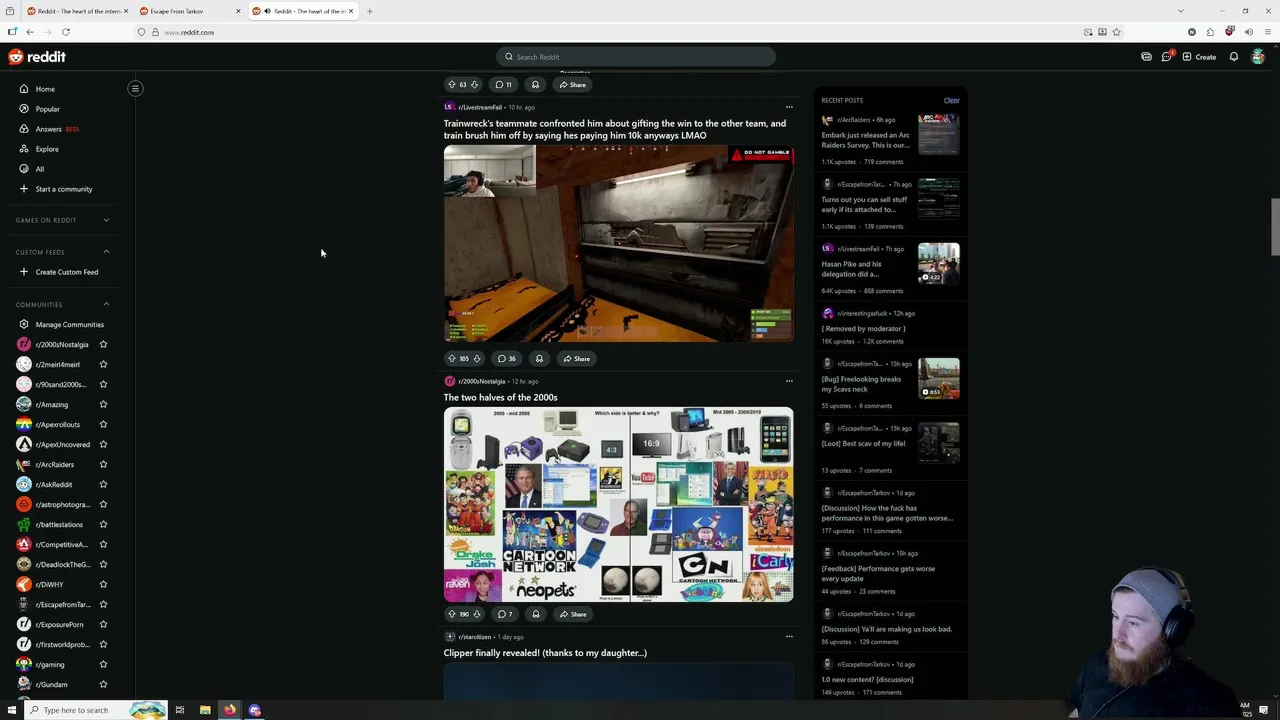
Task: Star r/AskReddit as a favorite
Action: pyautogui.click(x=103, y=484)
